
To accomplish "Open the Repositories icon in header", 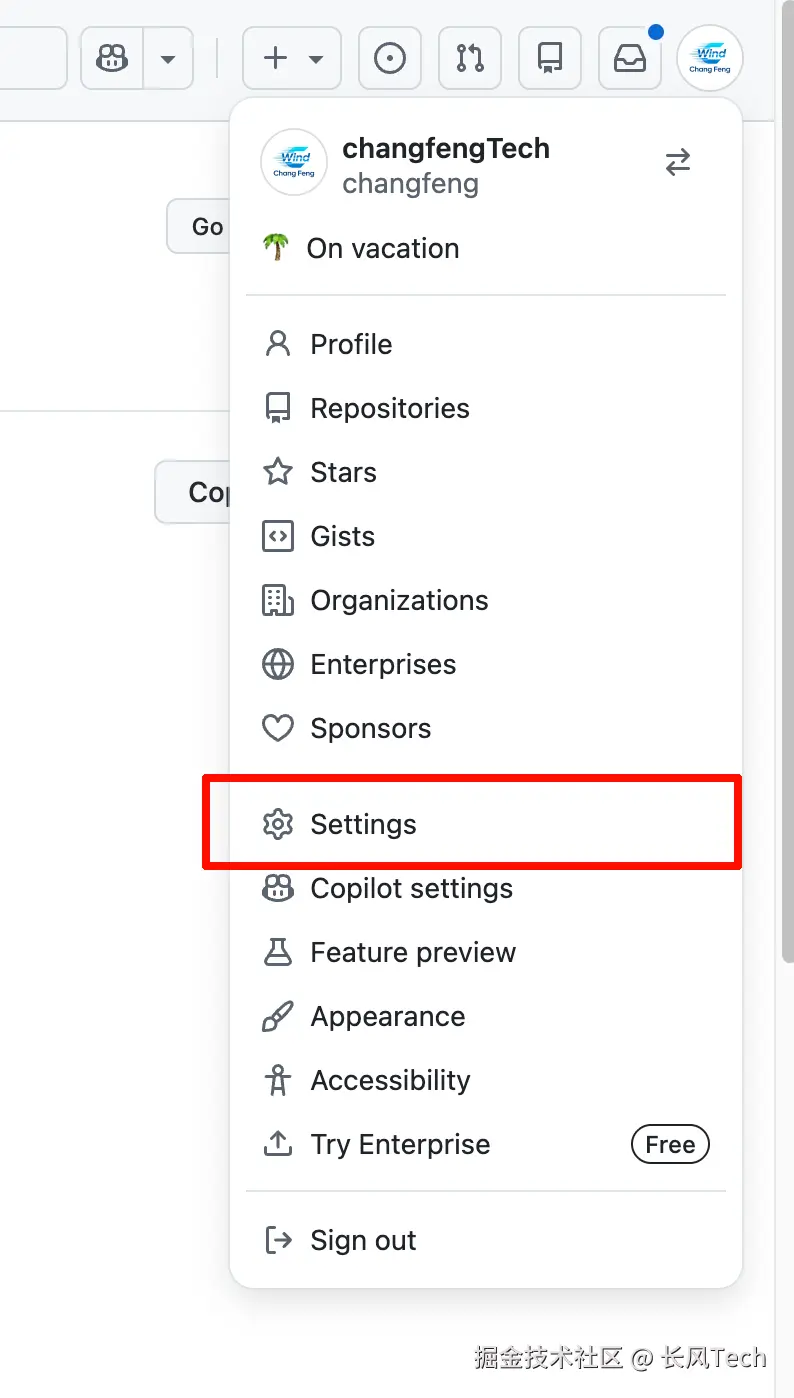I will point(549,59).
